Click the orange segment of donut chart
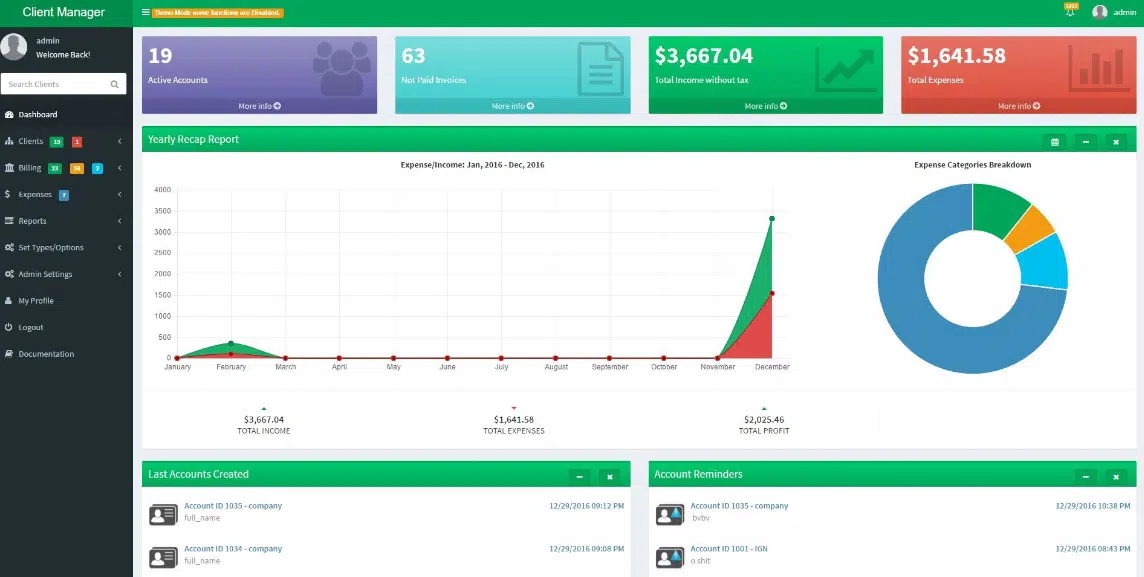 point(1029,228)
